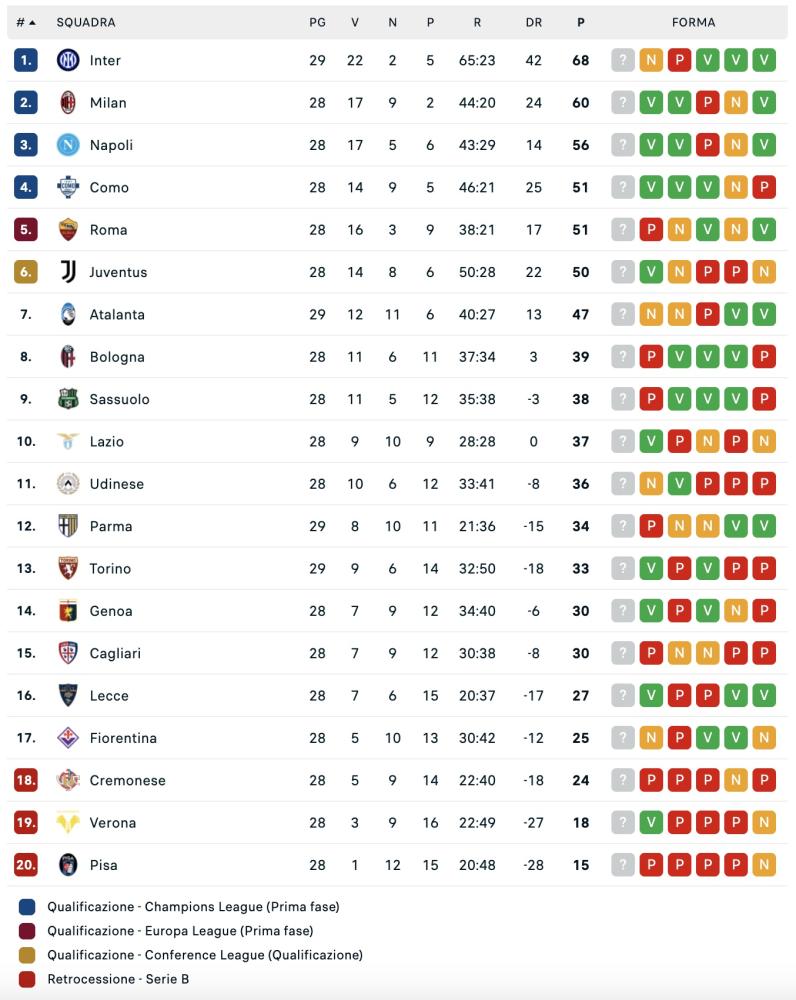The image size is (796, 1000).
Task: Click the red Retrocessione legend swatch
Action: pyautogui.click(x=27, y=979)
